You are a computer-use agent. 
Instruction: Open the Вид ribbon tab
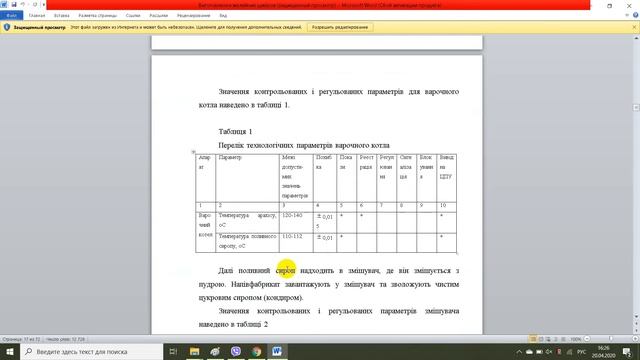point(223,16)
